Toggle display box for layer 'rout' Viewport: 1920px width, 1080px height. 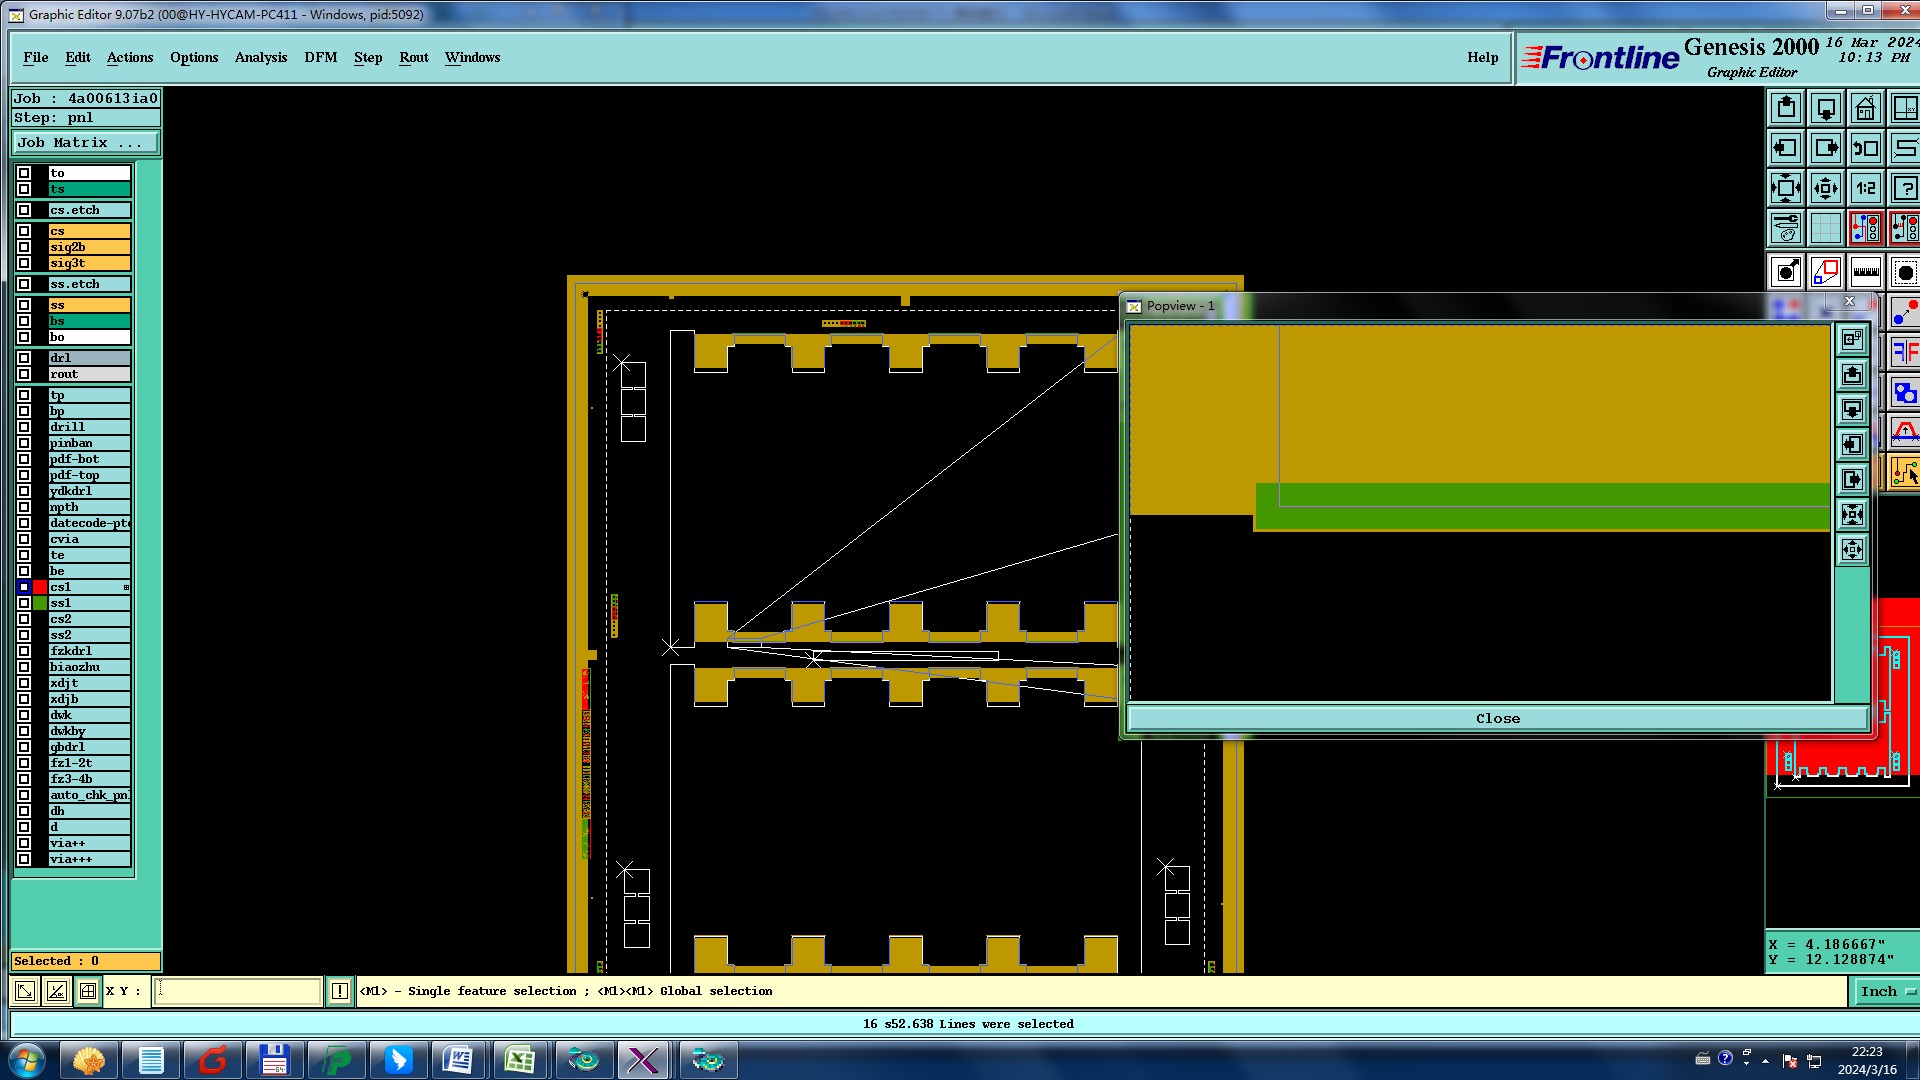click(24, 374)
